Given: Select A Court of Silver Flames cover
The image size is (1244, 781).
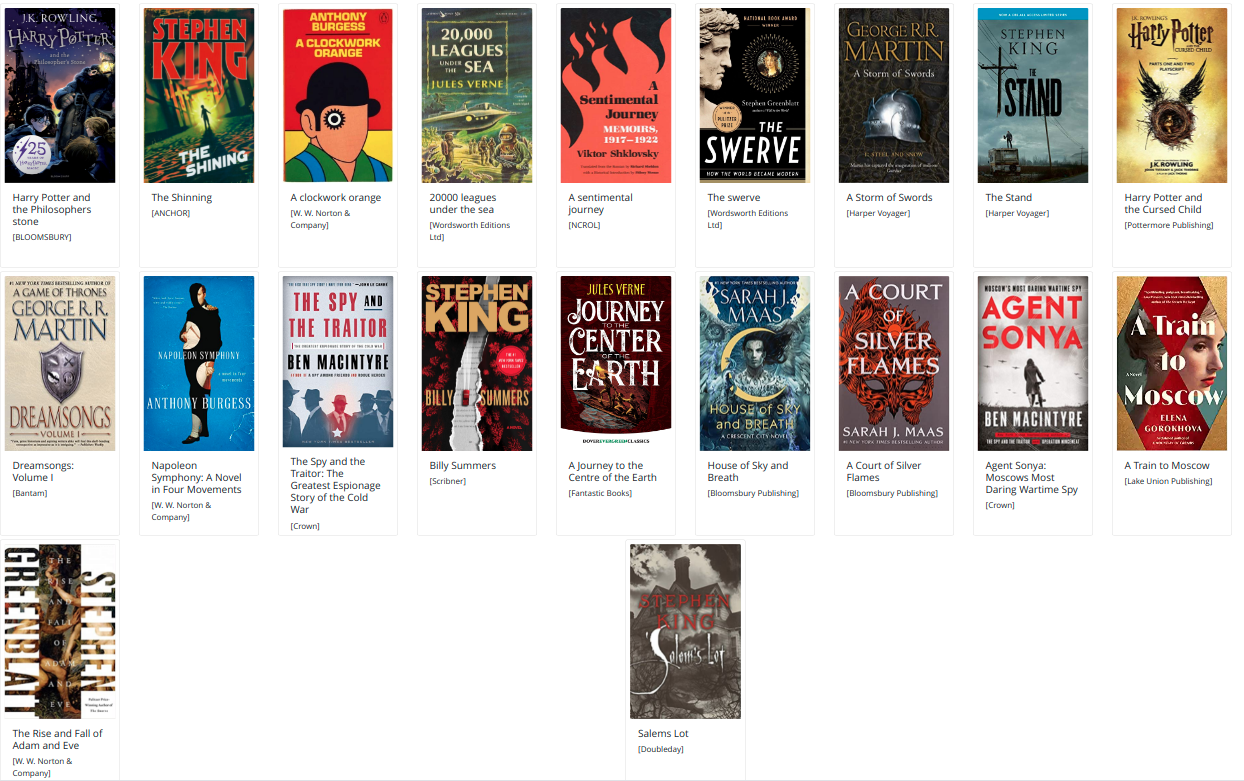Looking at the screenshot, I should click(x=894, y=363).
